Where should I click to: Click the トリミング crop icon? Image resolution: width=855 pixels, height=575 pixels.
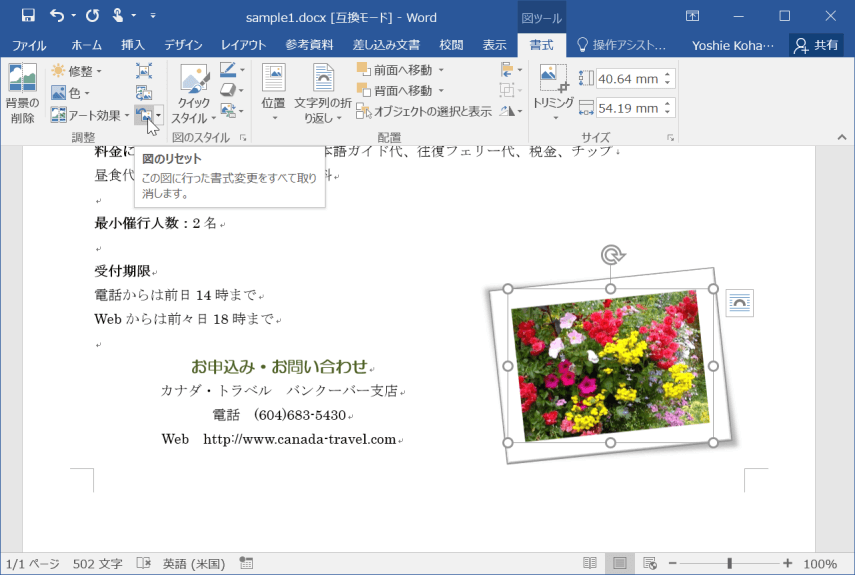pyautogui.click(x=553, y=78)
